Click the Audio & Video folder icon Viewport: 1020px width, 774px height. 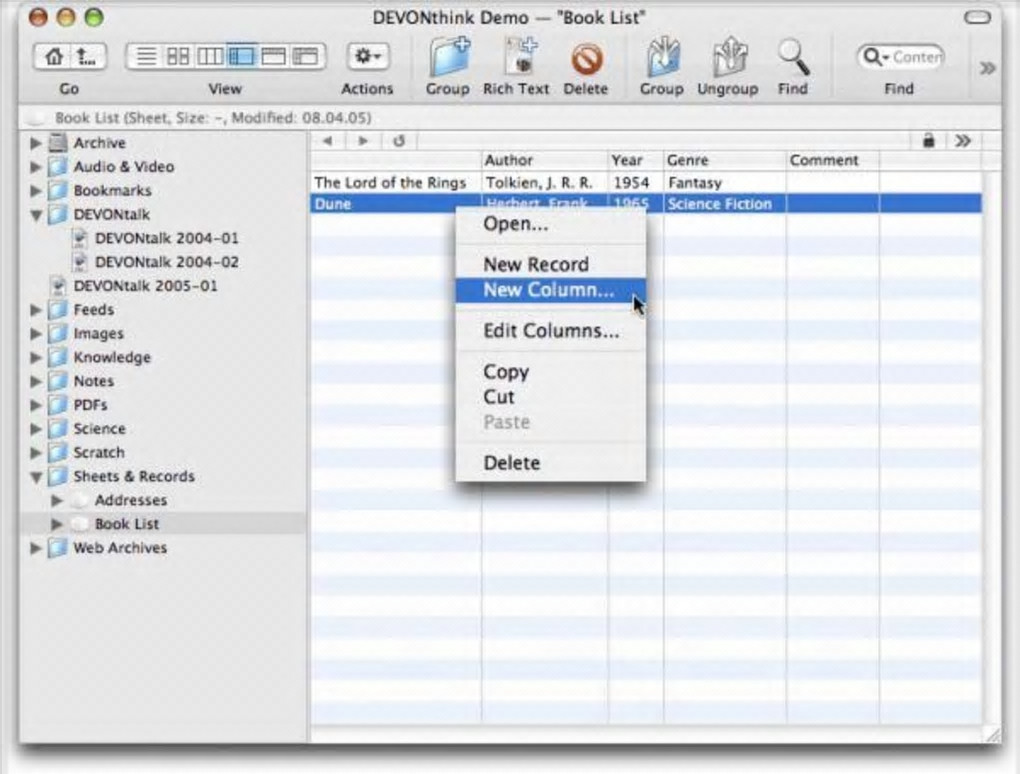pyautogui.click(x=58, y=167)
